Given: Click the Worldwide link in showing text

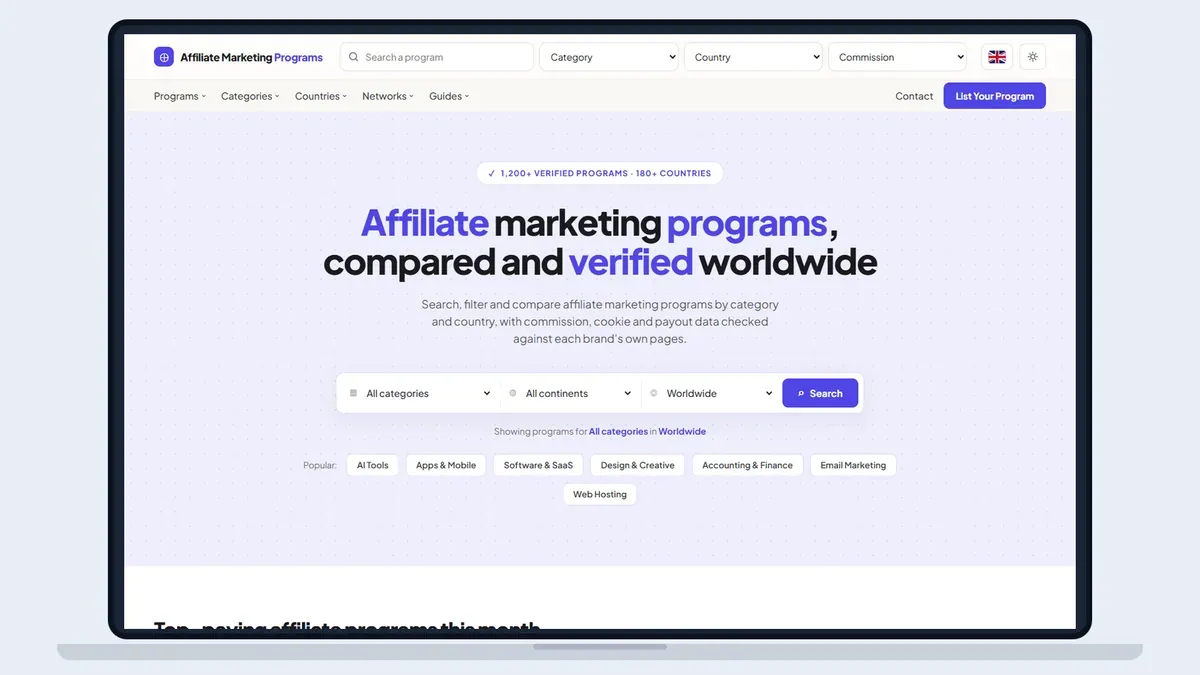Looking at the screenshot, I should (682, 432).
